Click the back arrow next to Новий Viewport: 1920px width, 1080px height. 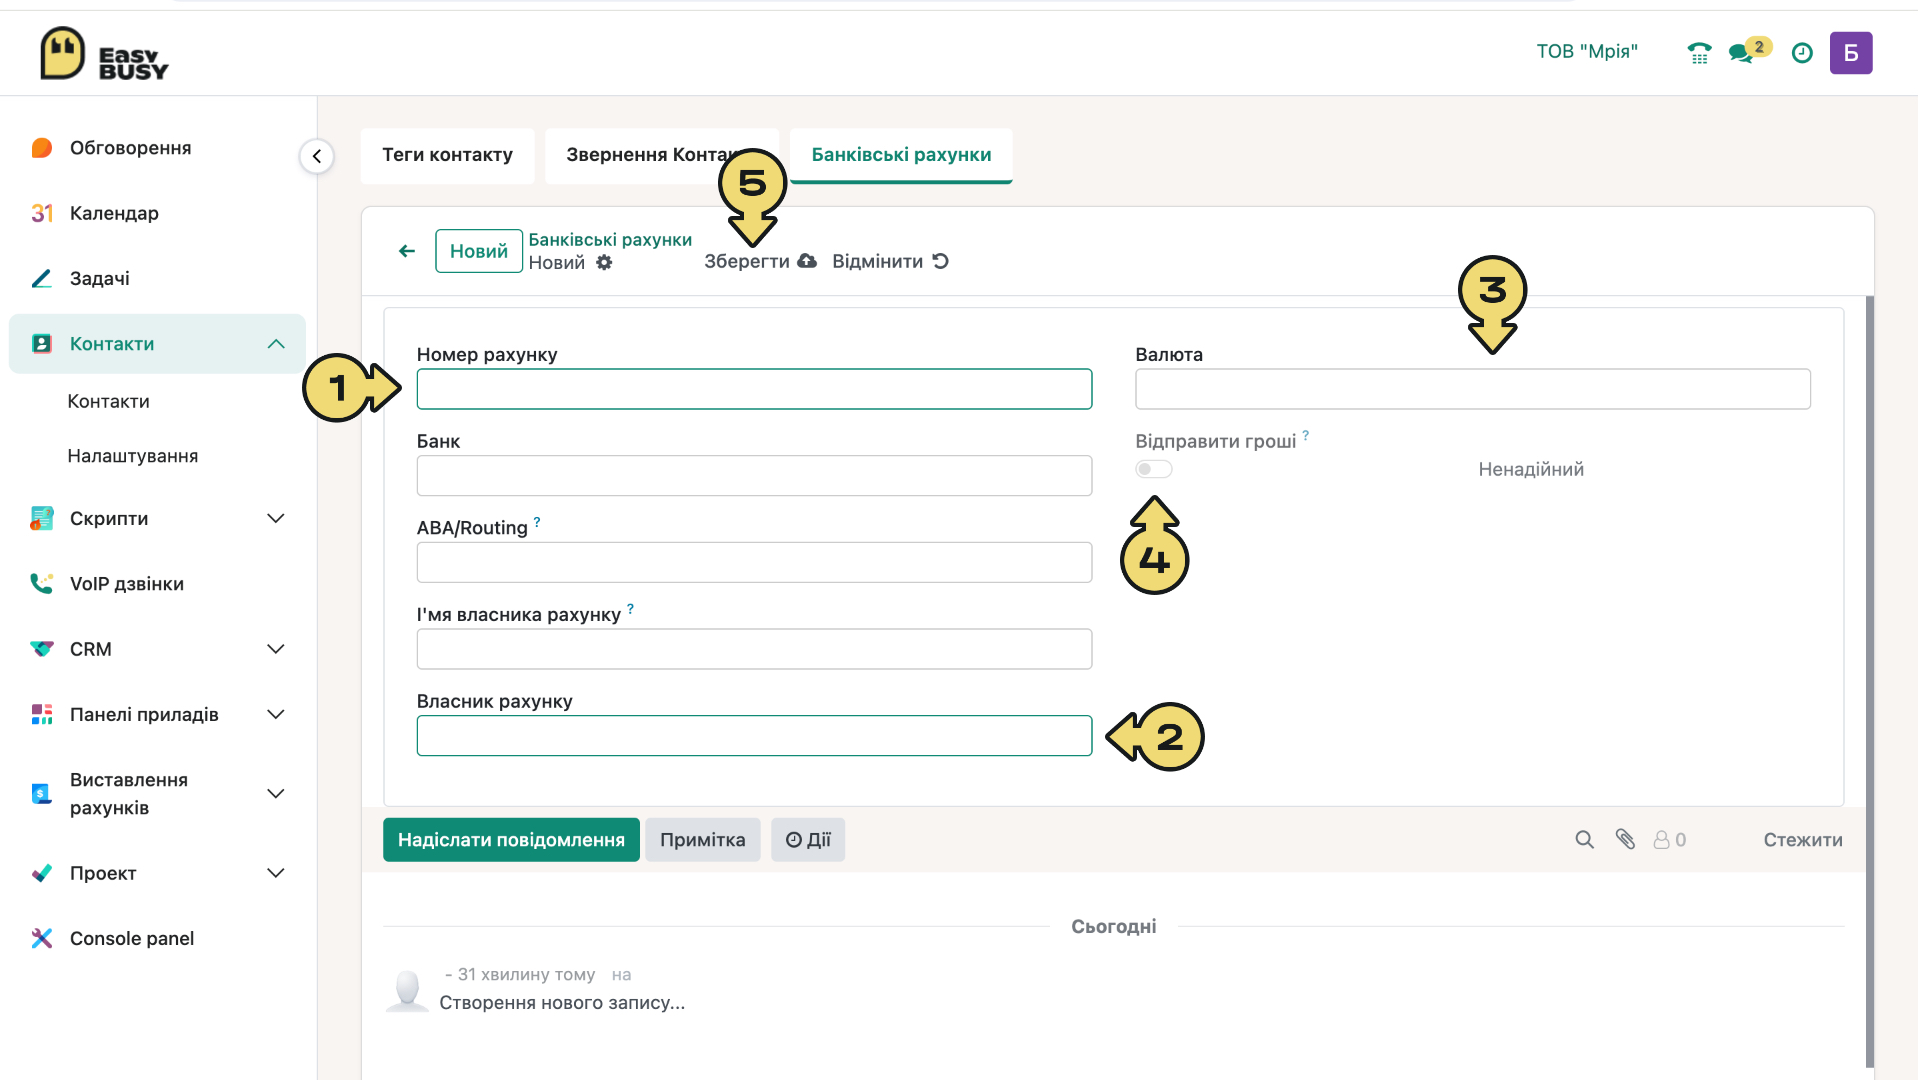(x=407, y=251)
